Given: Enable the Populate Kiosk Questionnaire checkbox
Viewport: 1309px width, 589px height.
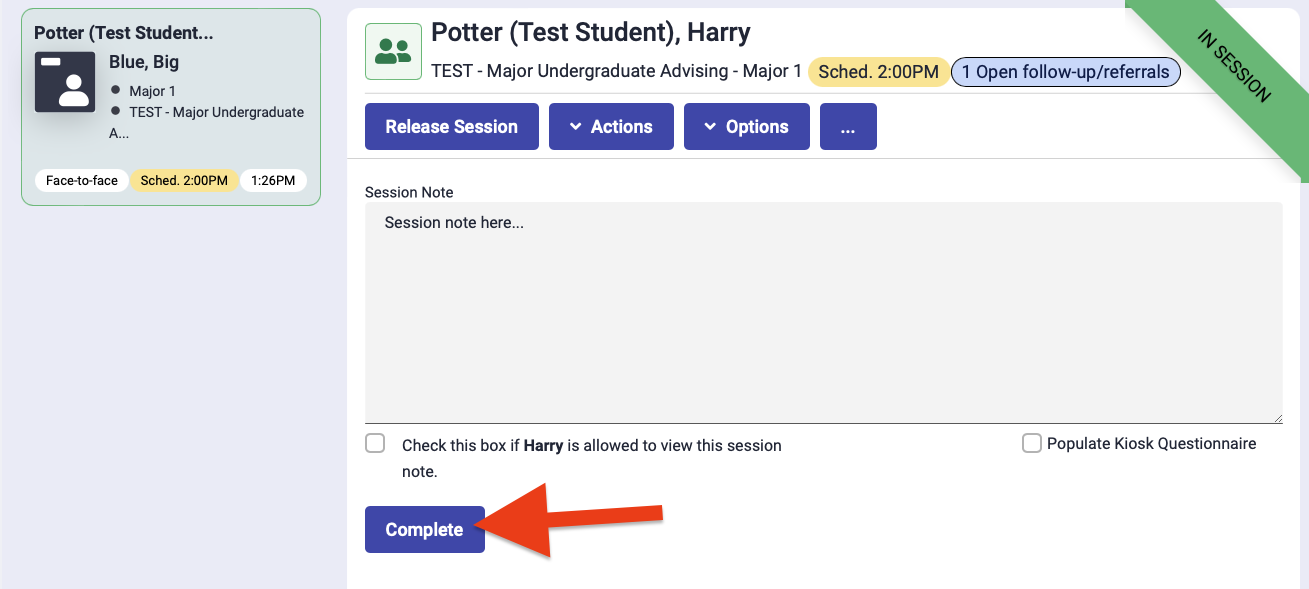Looking at the screenshot, I should coord(1031,443).
